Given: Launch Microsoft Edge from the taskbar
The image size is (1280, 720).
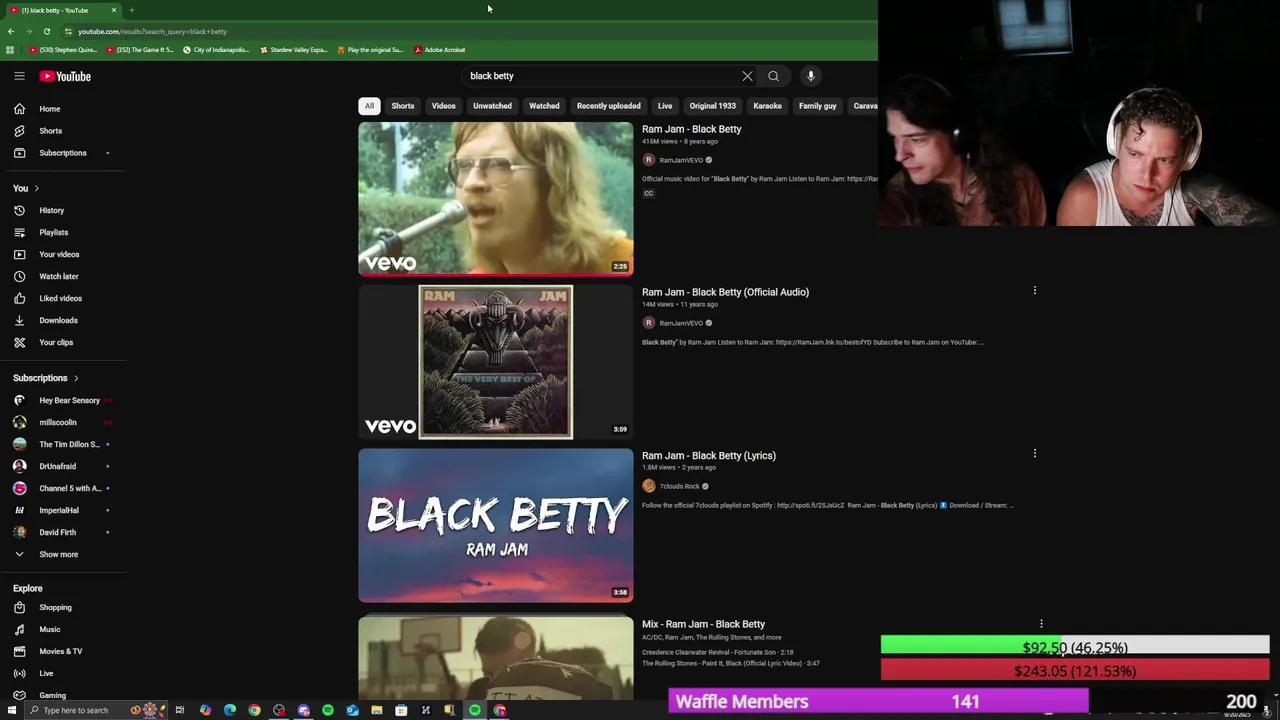Looking at the screenshot, I should pos(230,711).
